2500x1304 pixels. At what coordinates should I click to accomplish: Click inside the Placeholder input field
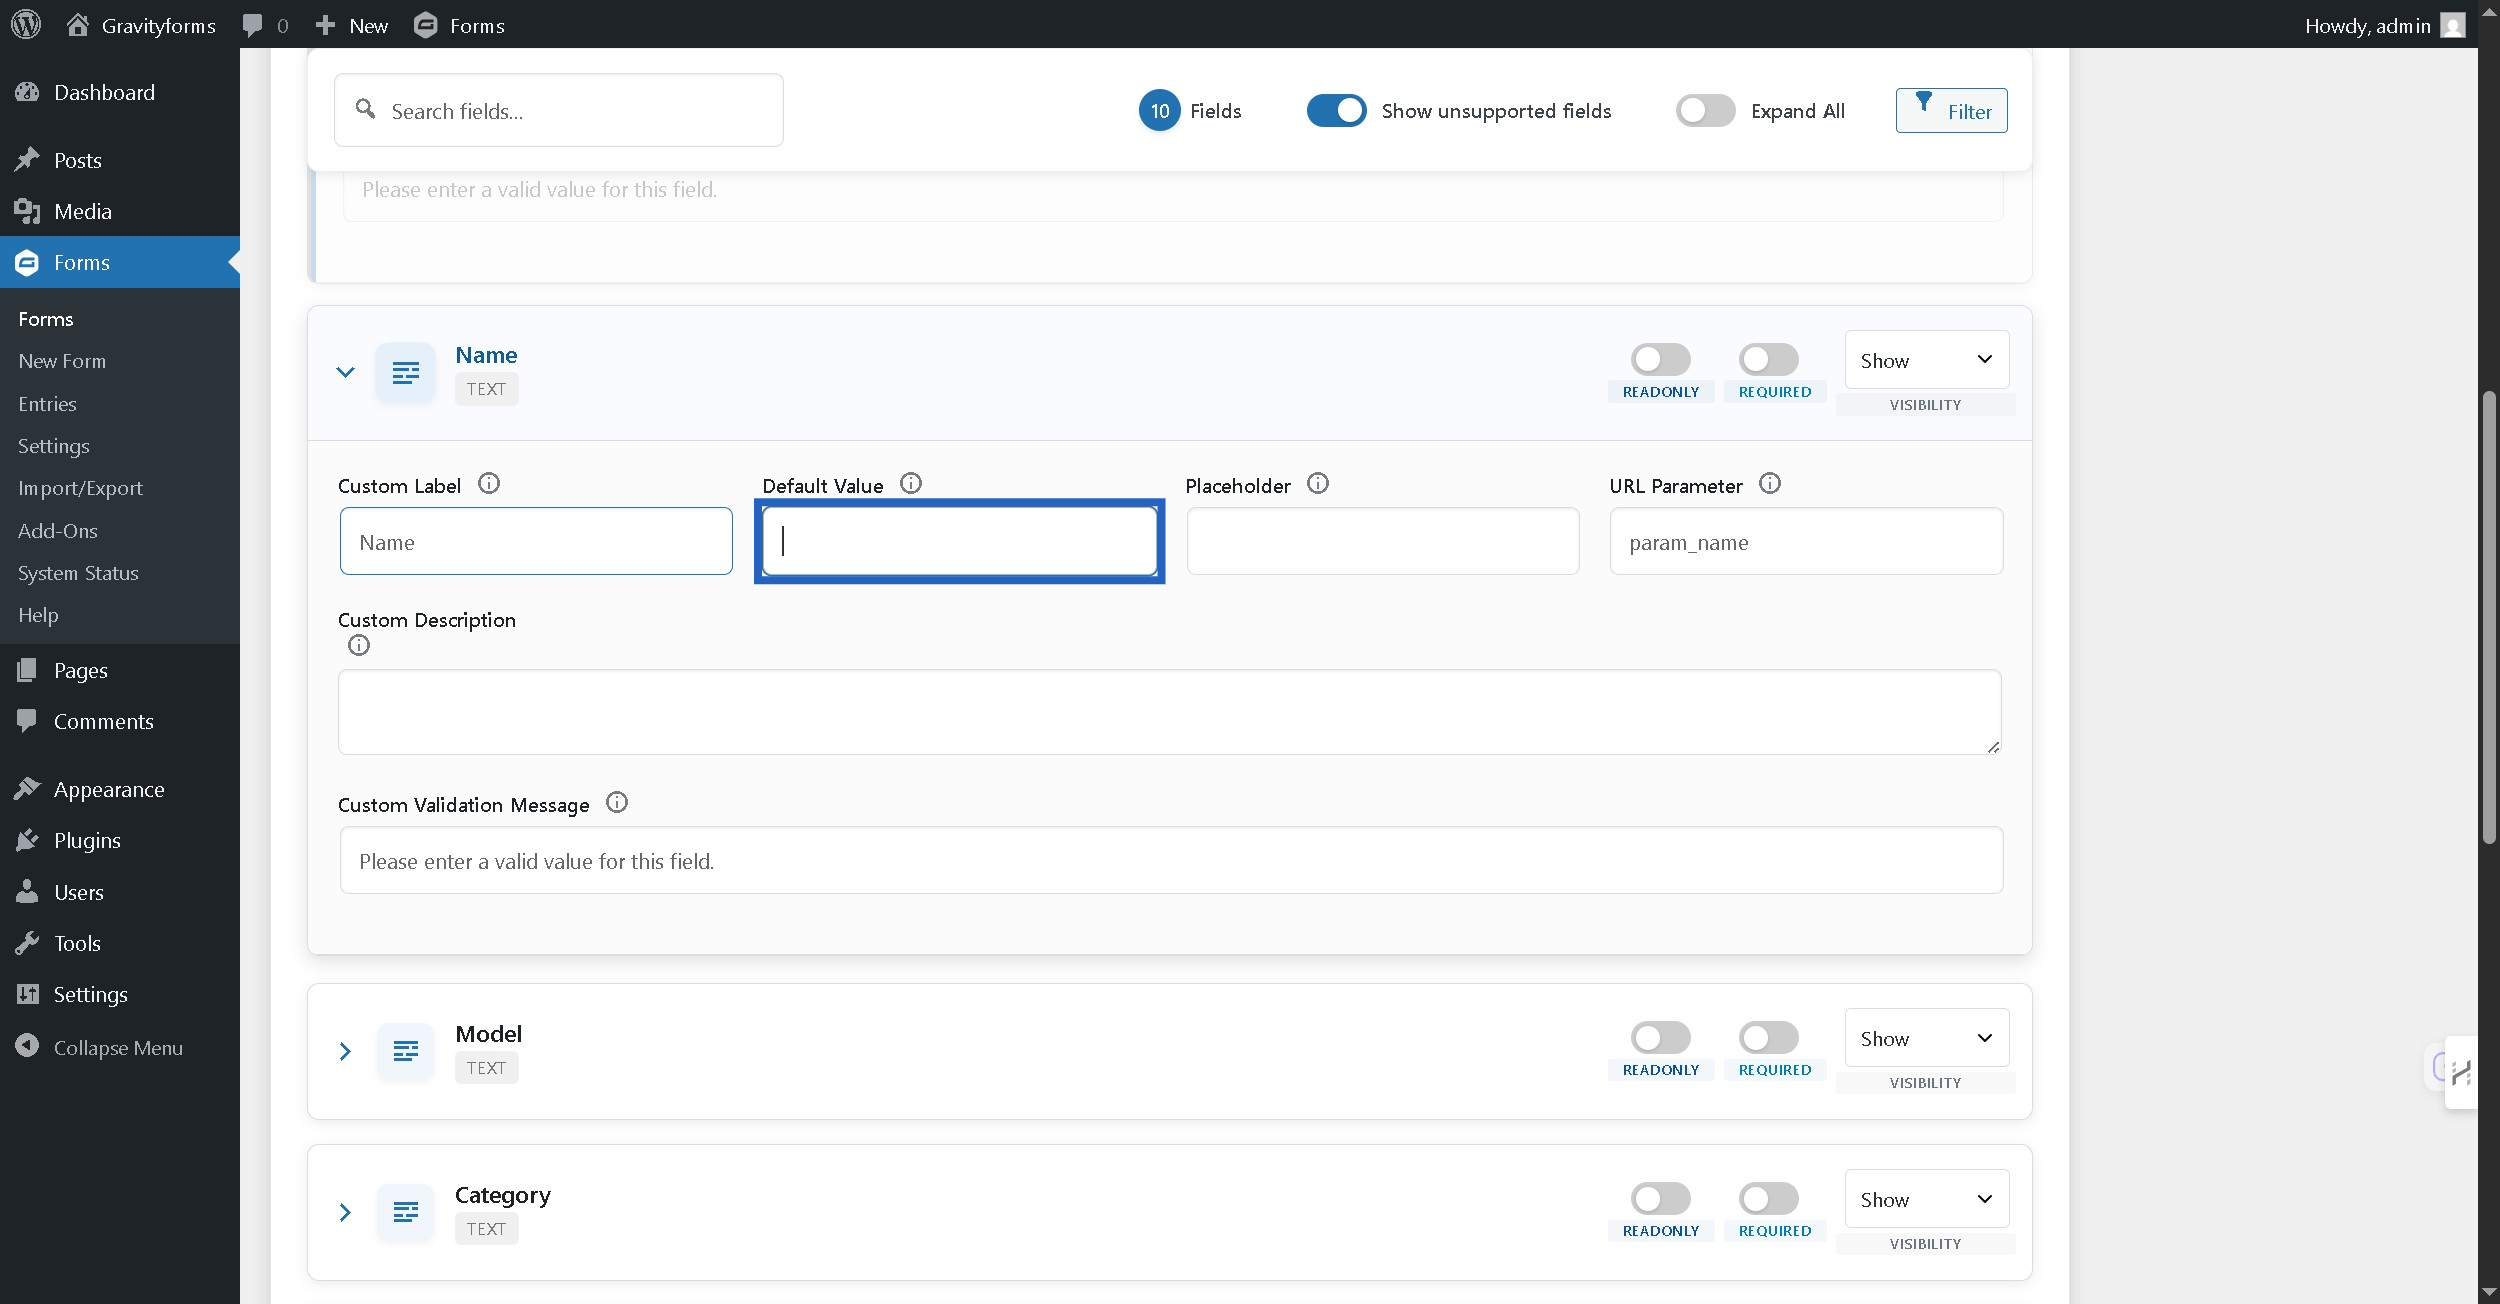click(1382, 541)
